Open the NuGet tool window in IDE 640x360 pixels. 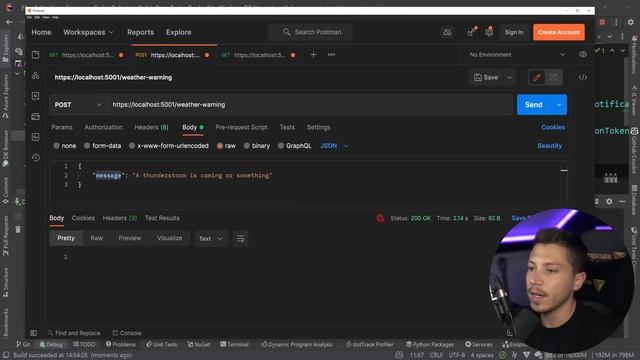(199, 344)
